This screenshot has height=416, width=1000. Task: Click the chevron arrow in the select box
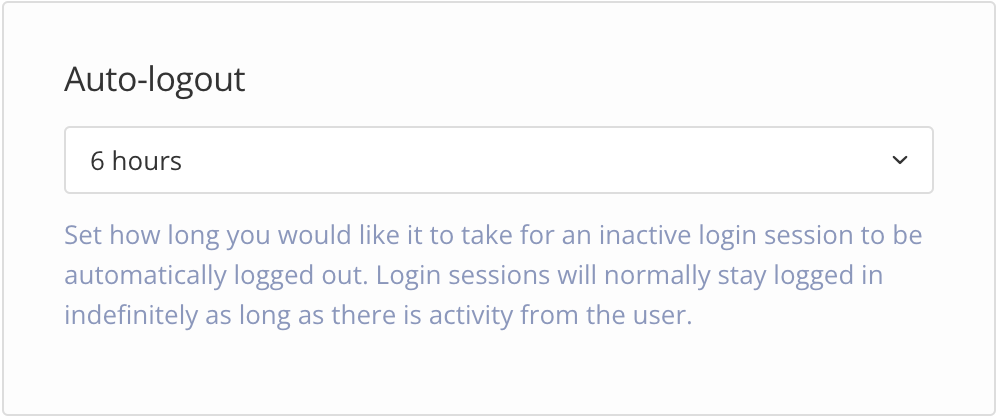pos(899,160)
